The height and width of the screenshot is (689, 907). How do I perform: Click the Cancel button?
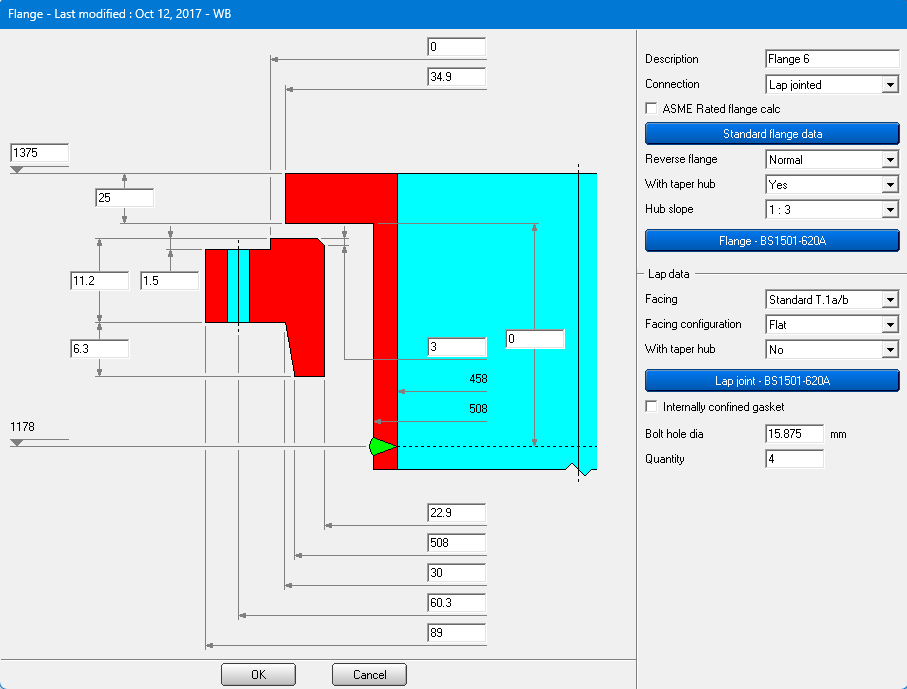tap(369, 674)
